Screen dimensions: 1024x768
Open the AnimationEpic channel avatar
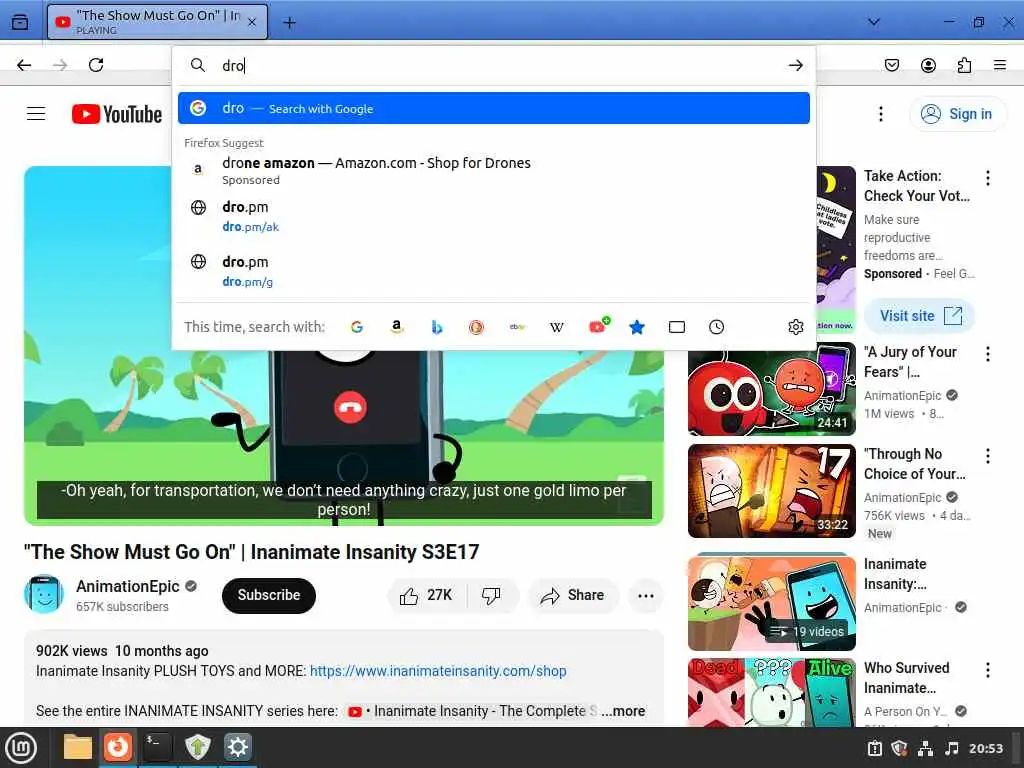[x=44, y=594]
